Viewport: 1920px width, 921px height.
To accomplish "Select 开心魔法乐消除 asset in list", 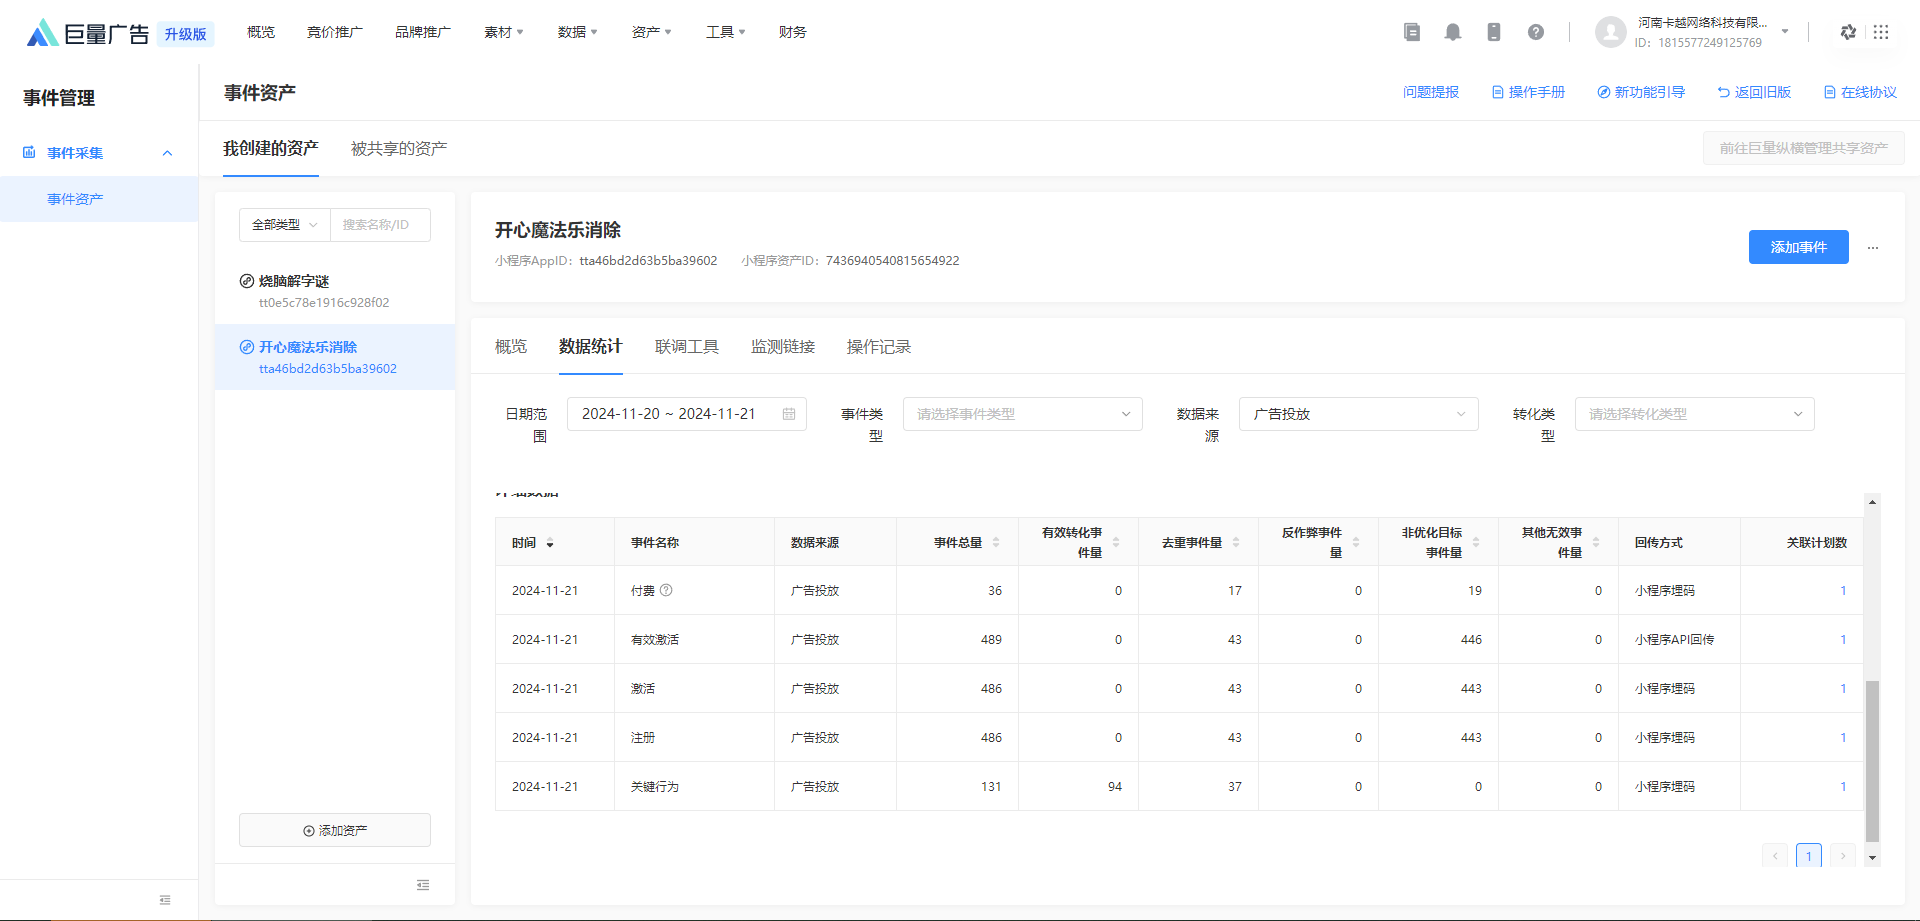I will tap(335, 357).
